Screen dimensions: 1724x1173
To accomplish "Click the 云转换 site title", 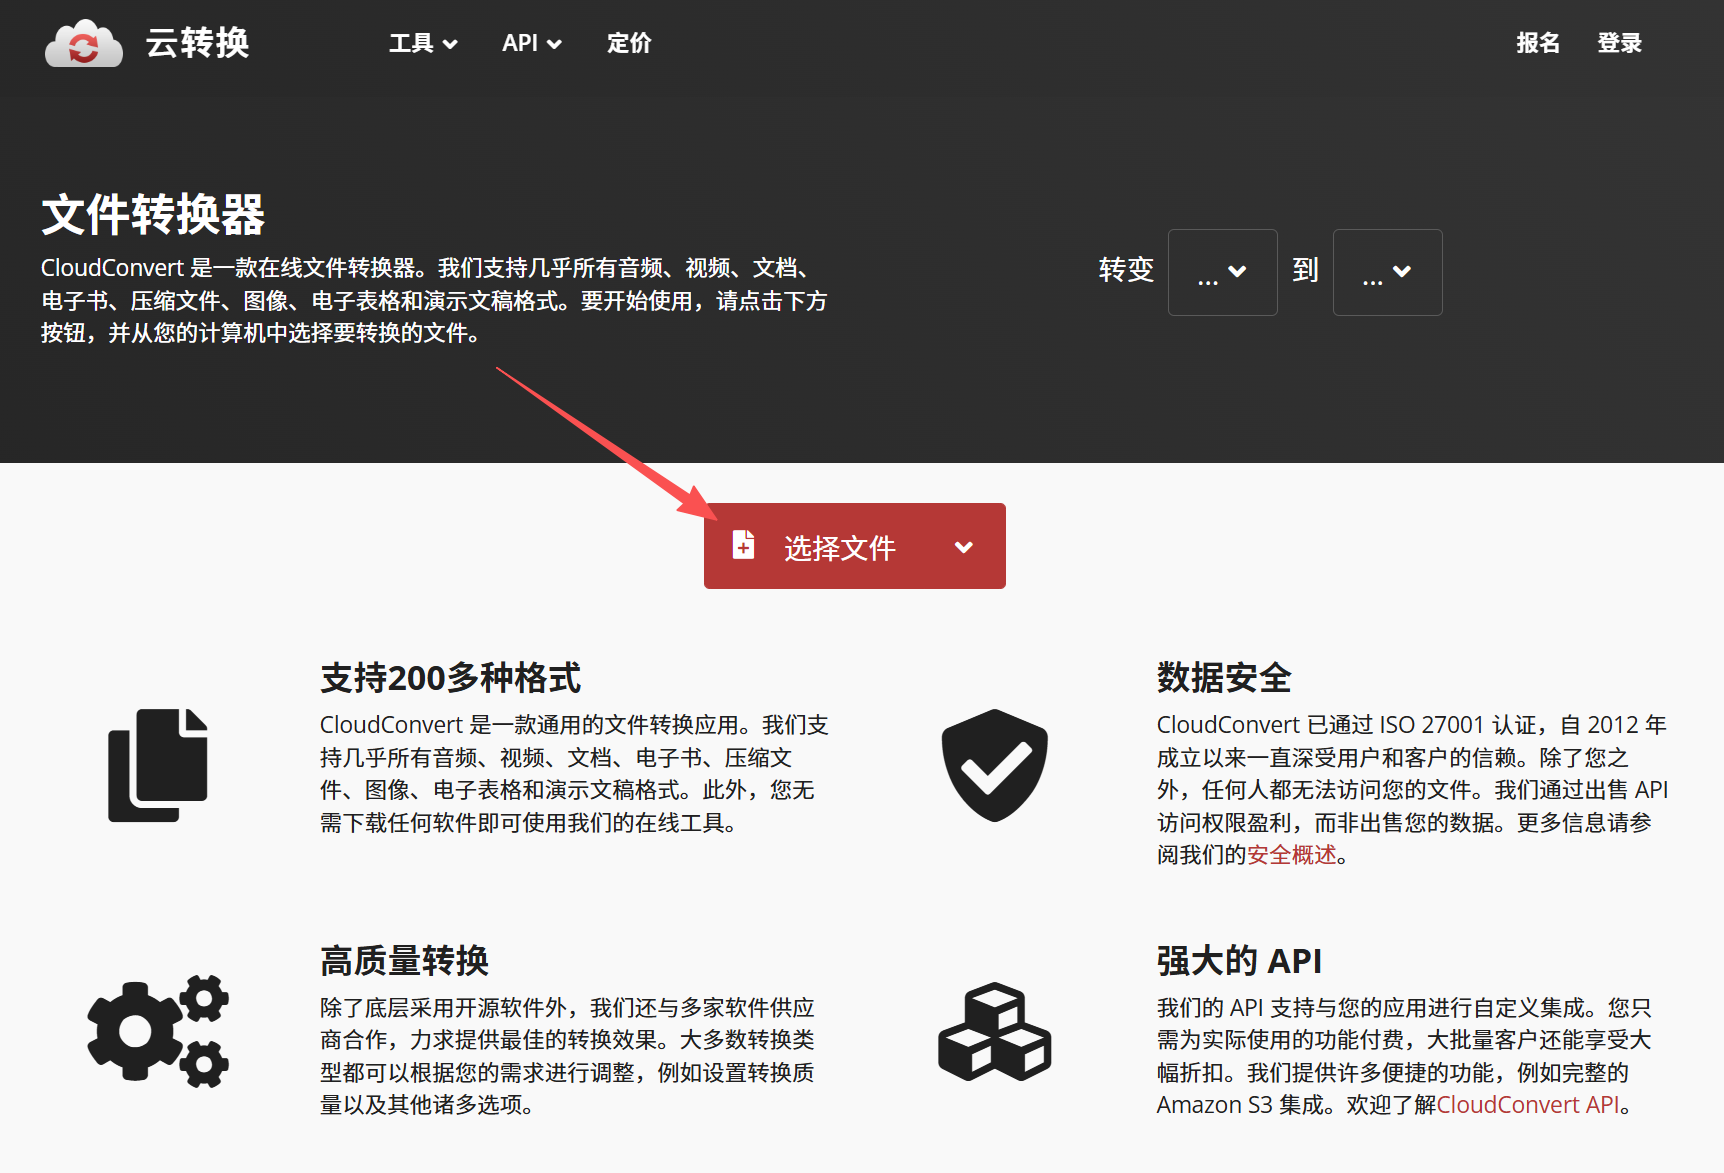I will 196,43.
